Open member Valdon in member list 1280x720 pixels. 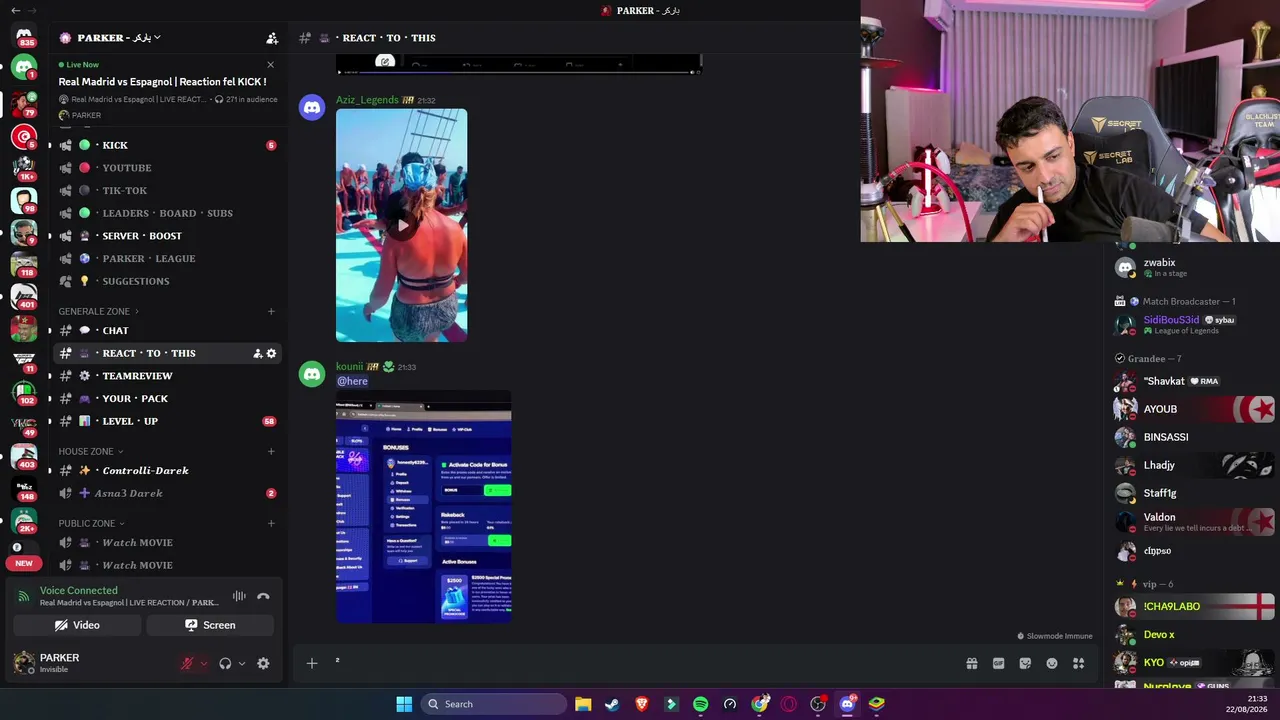[x=1195, y=521]
